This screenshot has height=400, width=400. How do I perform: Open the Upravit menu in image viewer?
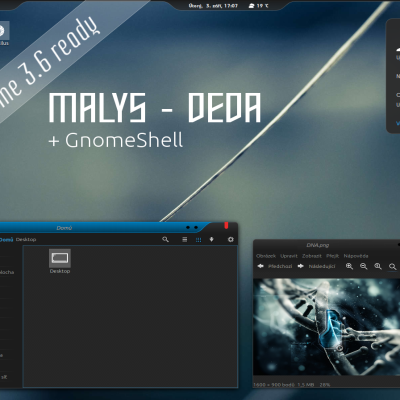(289, 256)
